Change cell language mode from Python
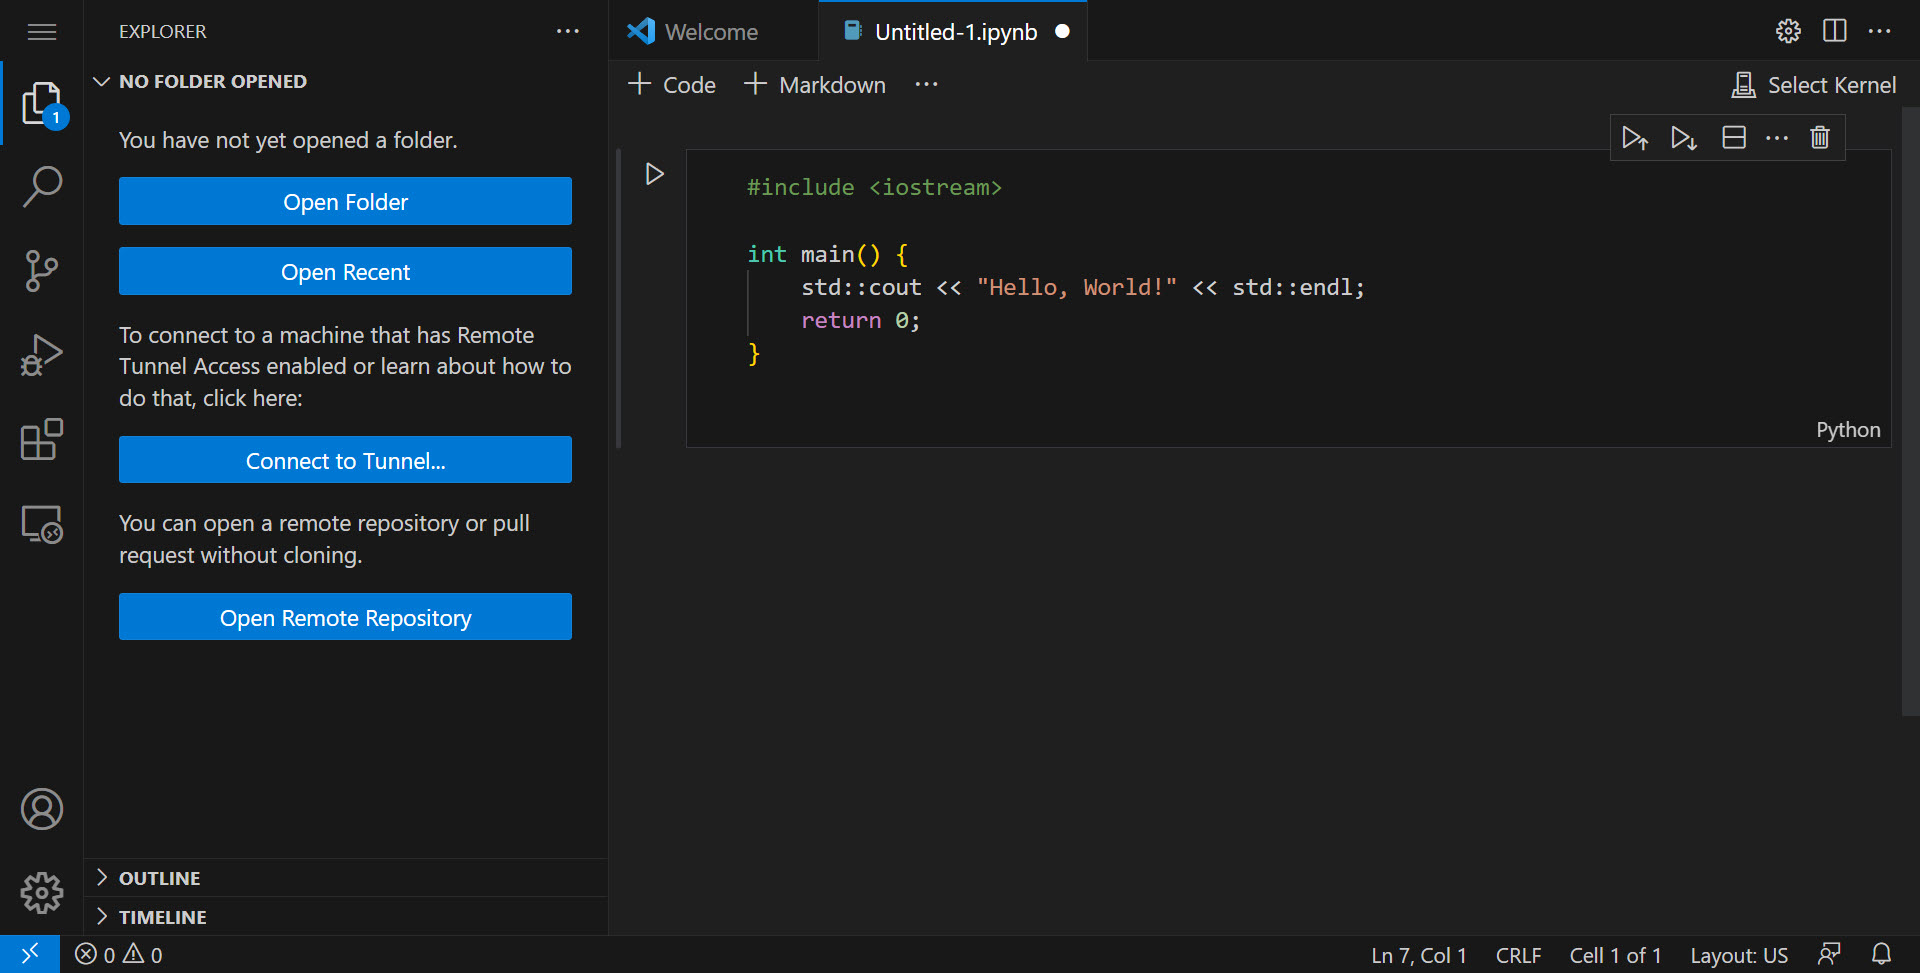Viewport: 1920px width, 973px height. 1848,430
